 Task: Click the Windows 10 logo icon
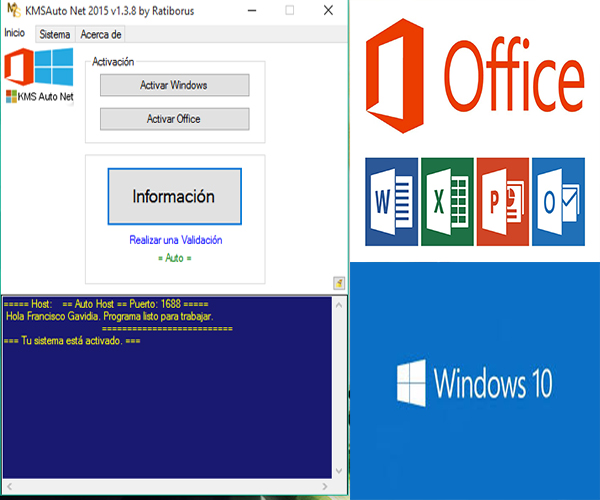(x=411, y=383)
